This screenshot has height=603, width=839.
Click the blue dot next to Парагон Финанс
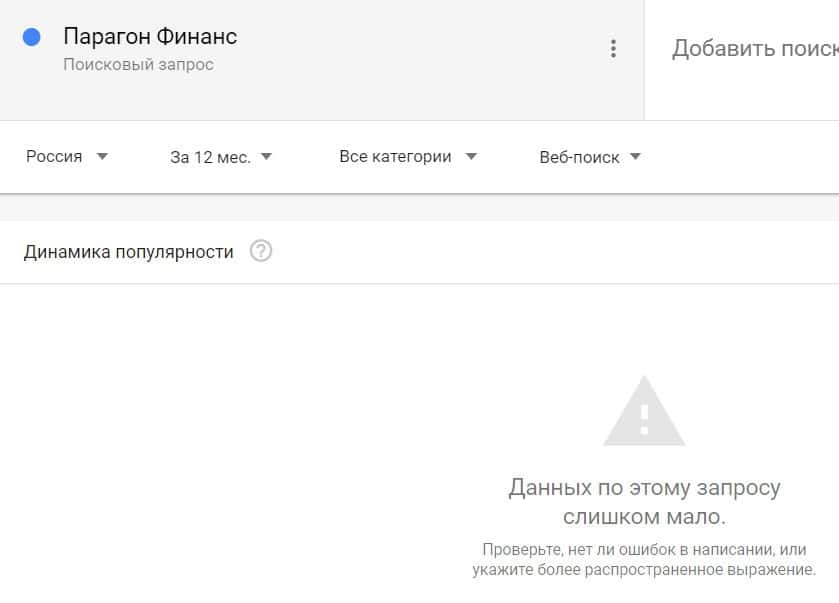(x=32, y=37)
